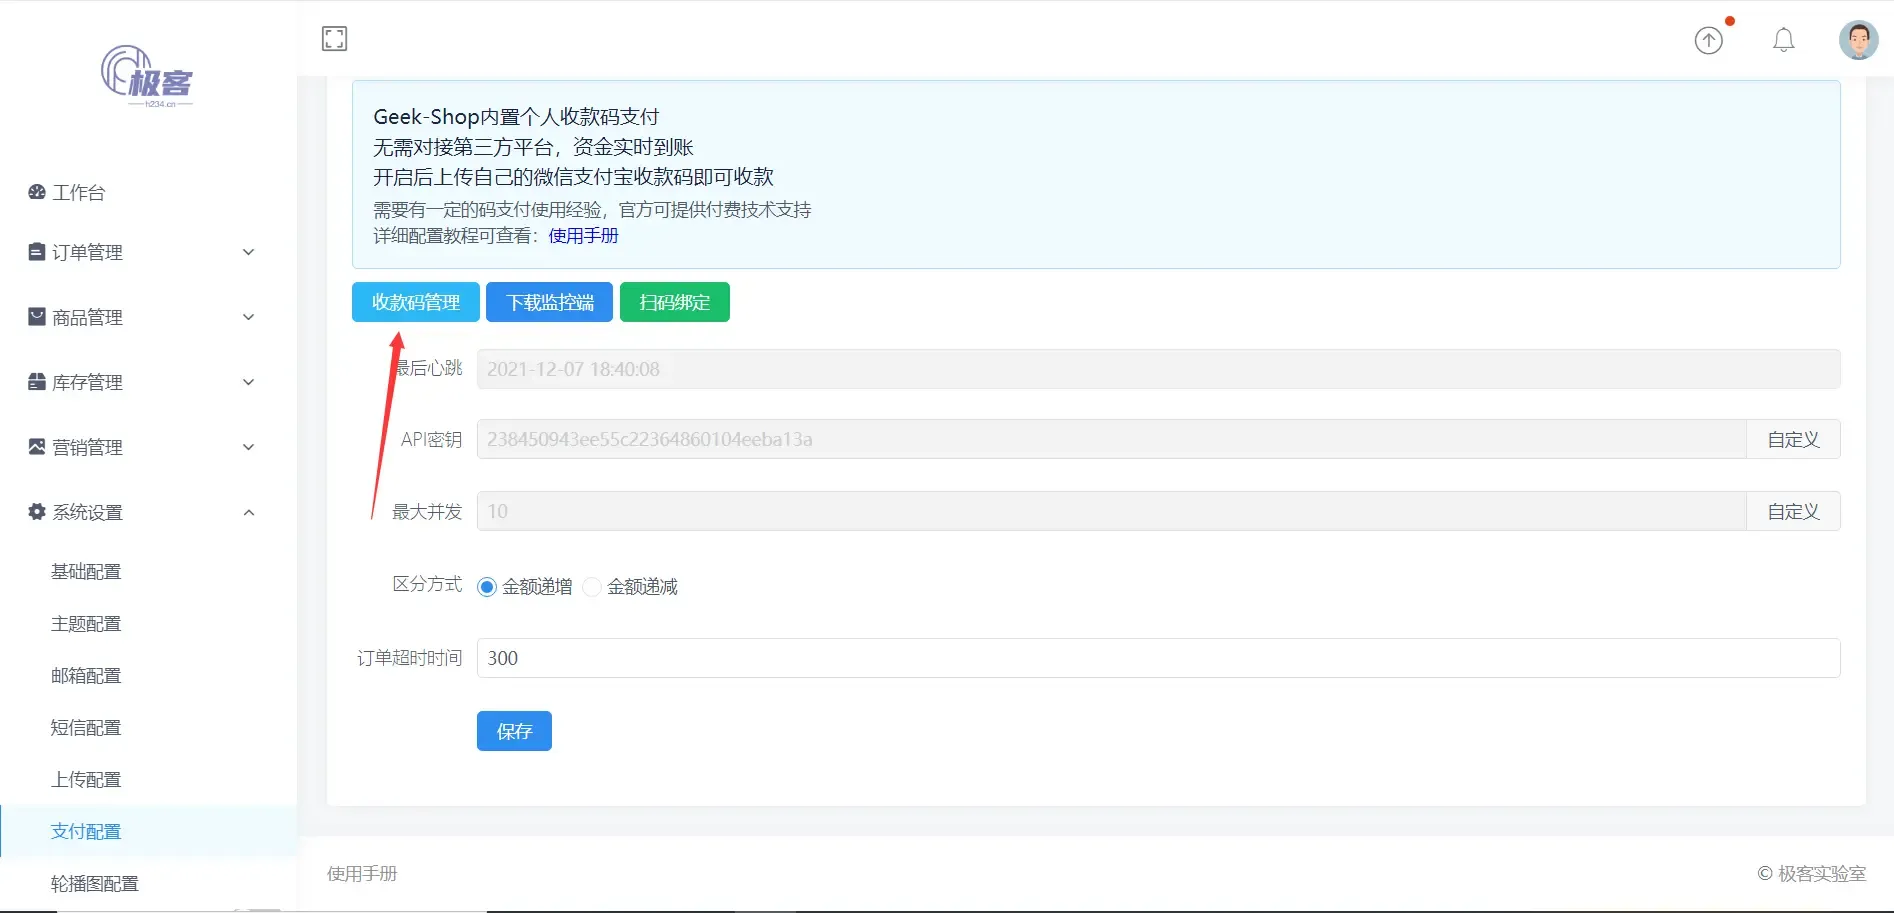Viewport: 1894px width, 913px height.
Task: Open 使用手册 link in footer
Action: coord(362,874)
